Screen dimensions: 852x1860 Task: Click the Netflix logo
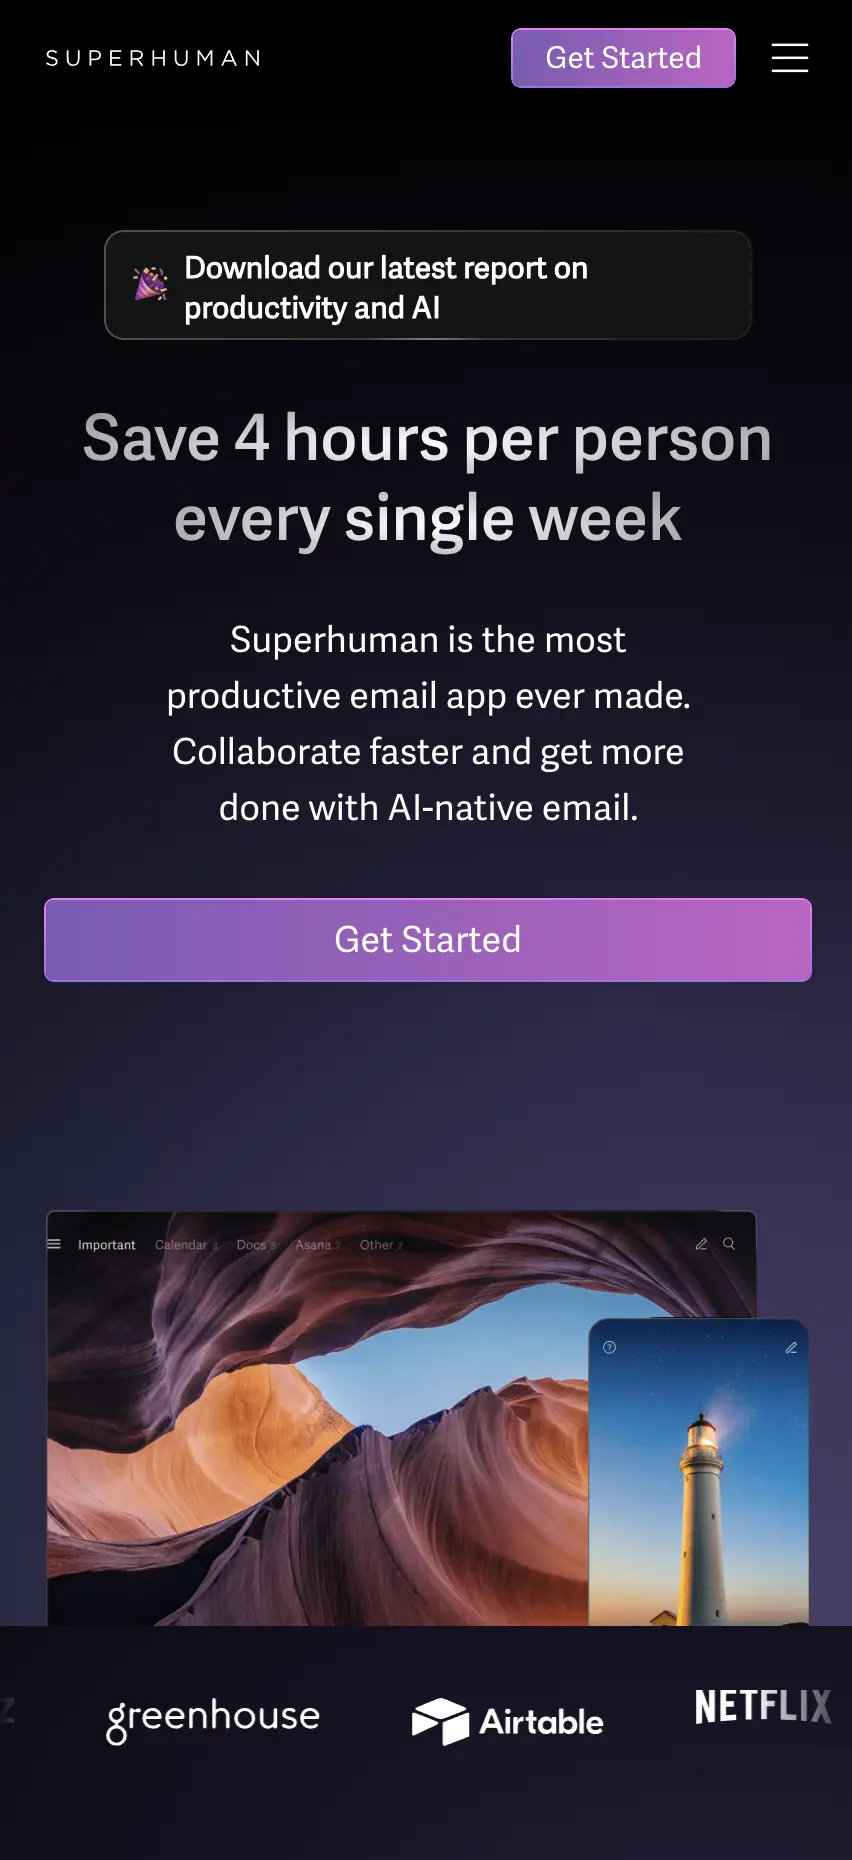763,1706
